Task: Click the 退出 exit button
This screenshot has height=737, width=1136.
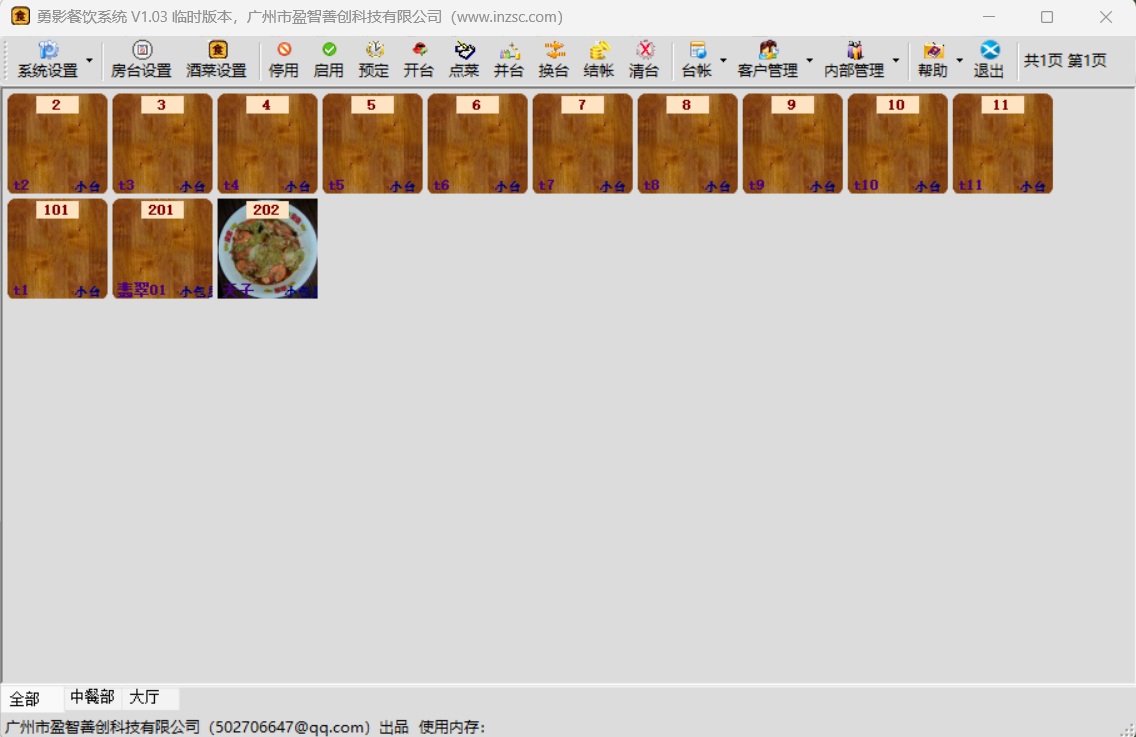Action: (x=989, y=60)
